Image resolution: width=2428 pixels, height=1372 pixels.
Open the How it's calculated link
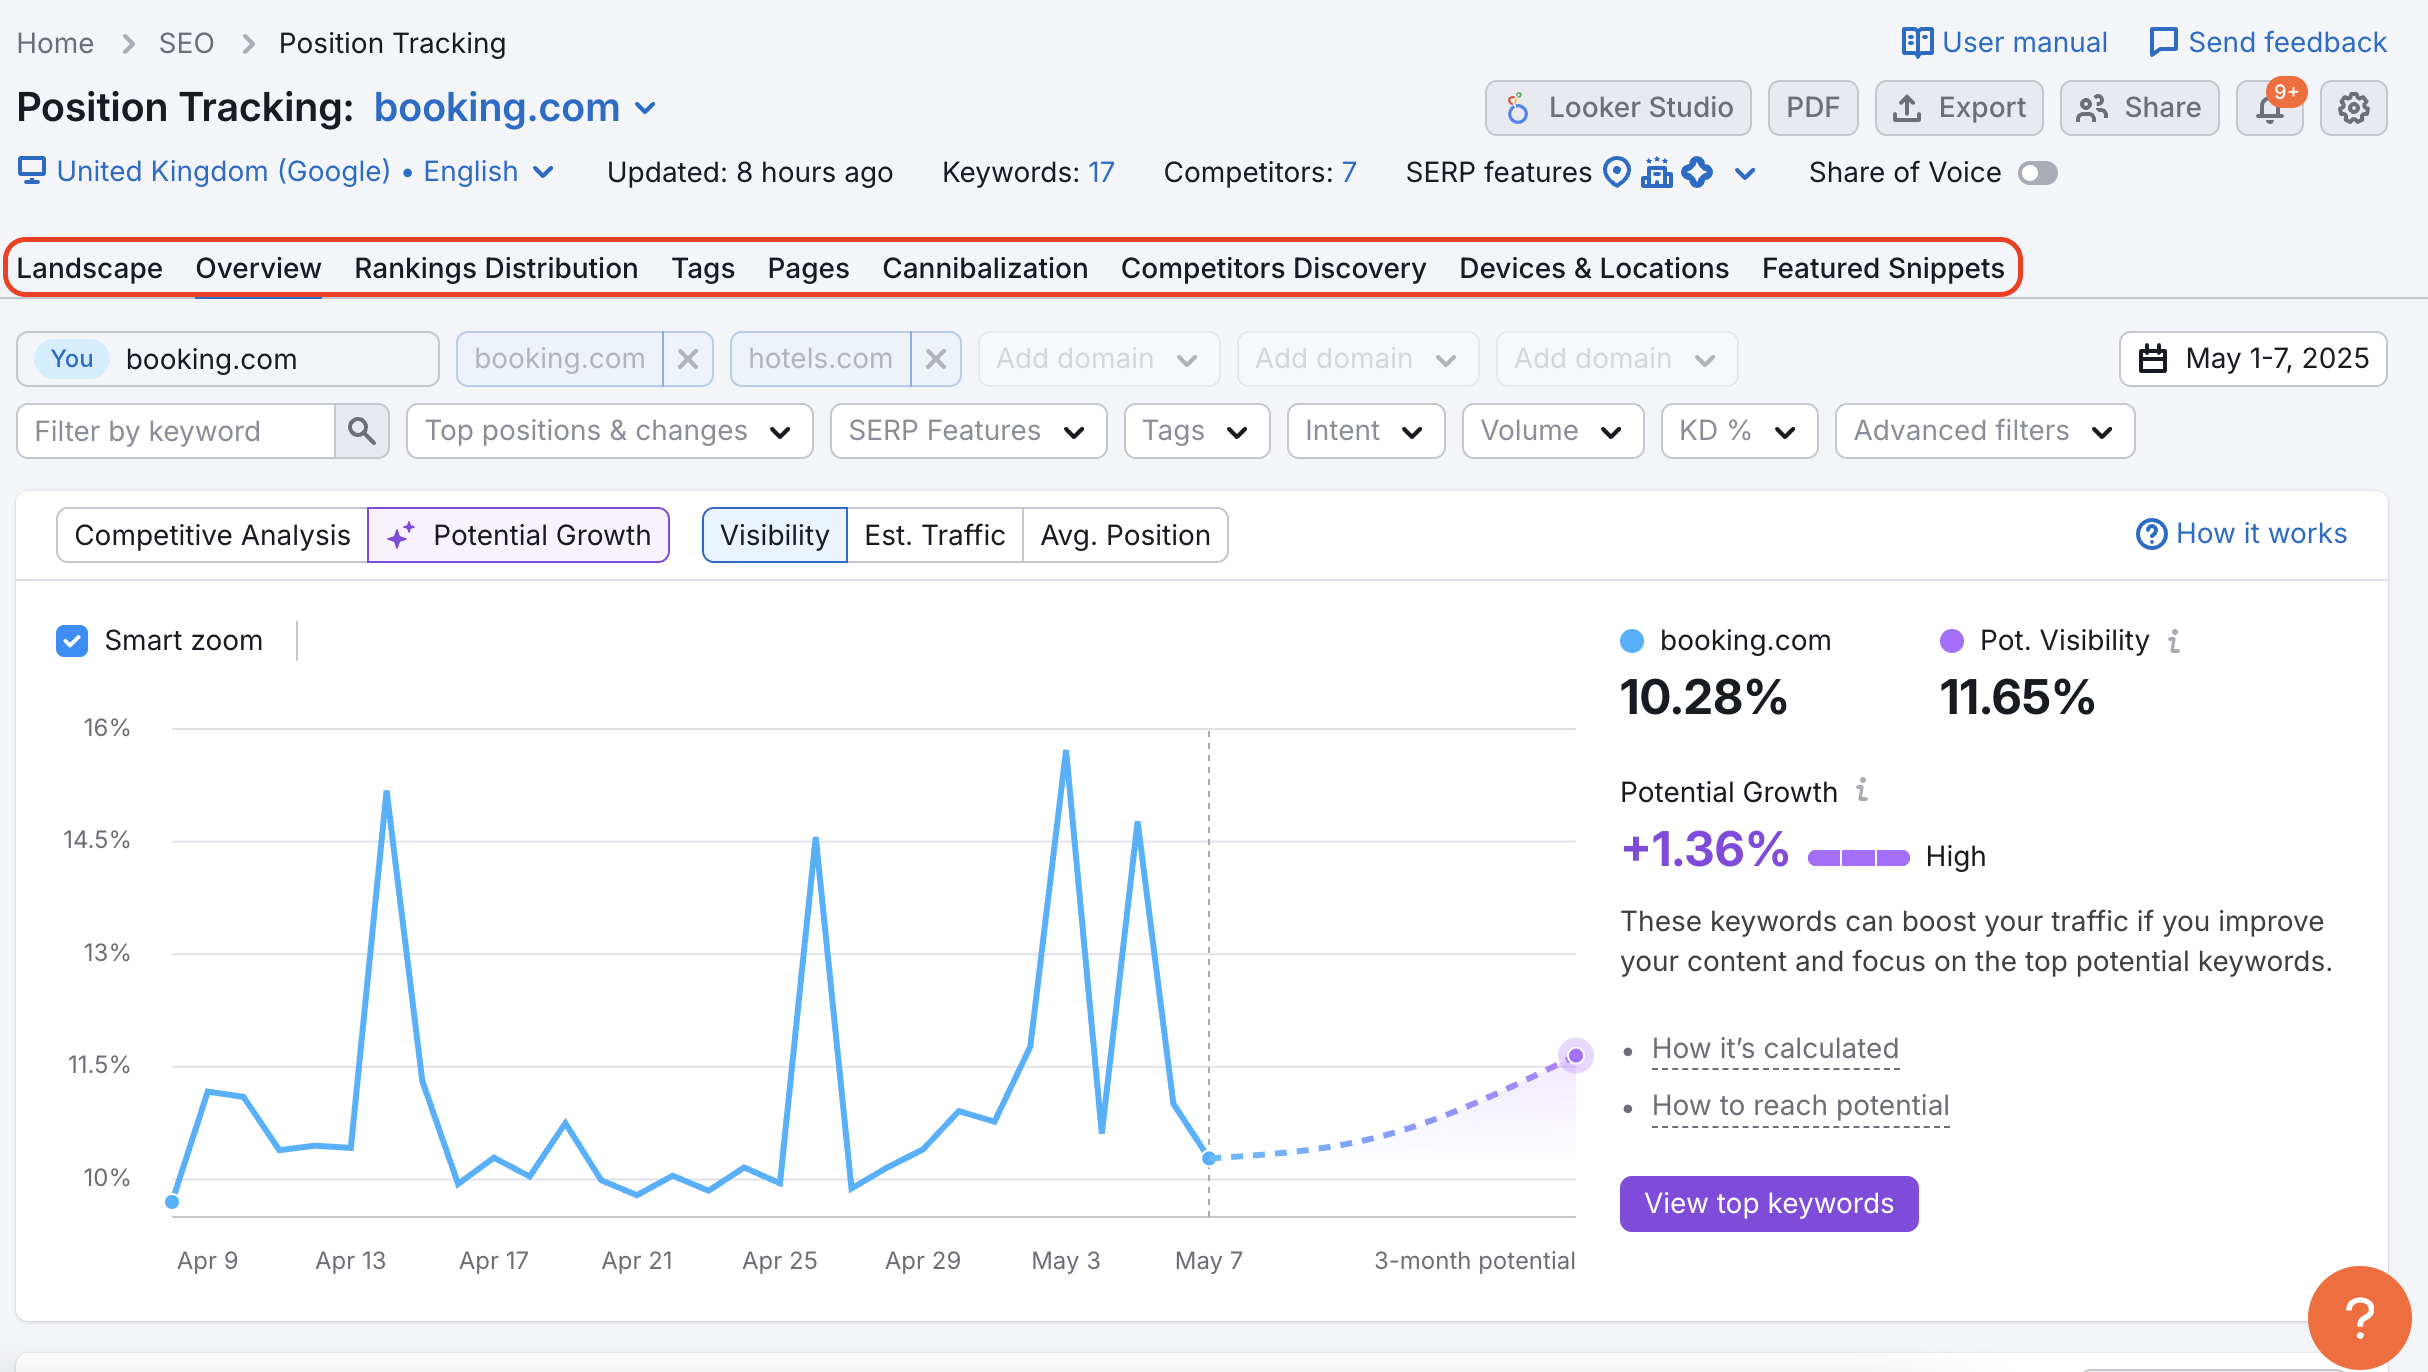[x=1773, y=1047]
